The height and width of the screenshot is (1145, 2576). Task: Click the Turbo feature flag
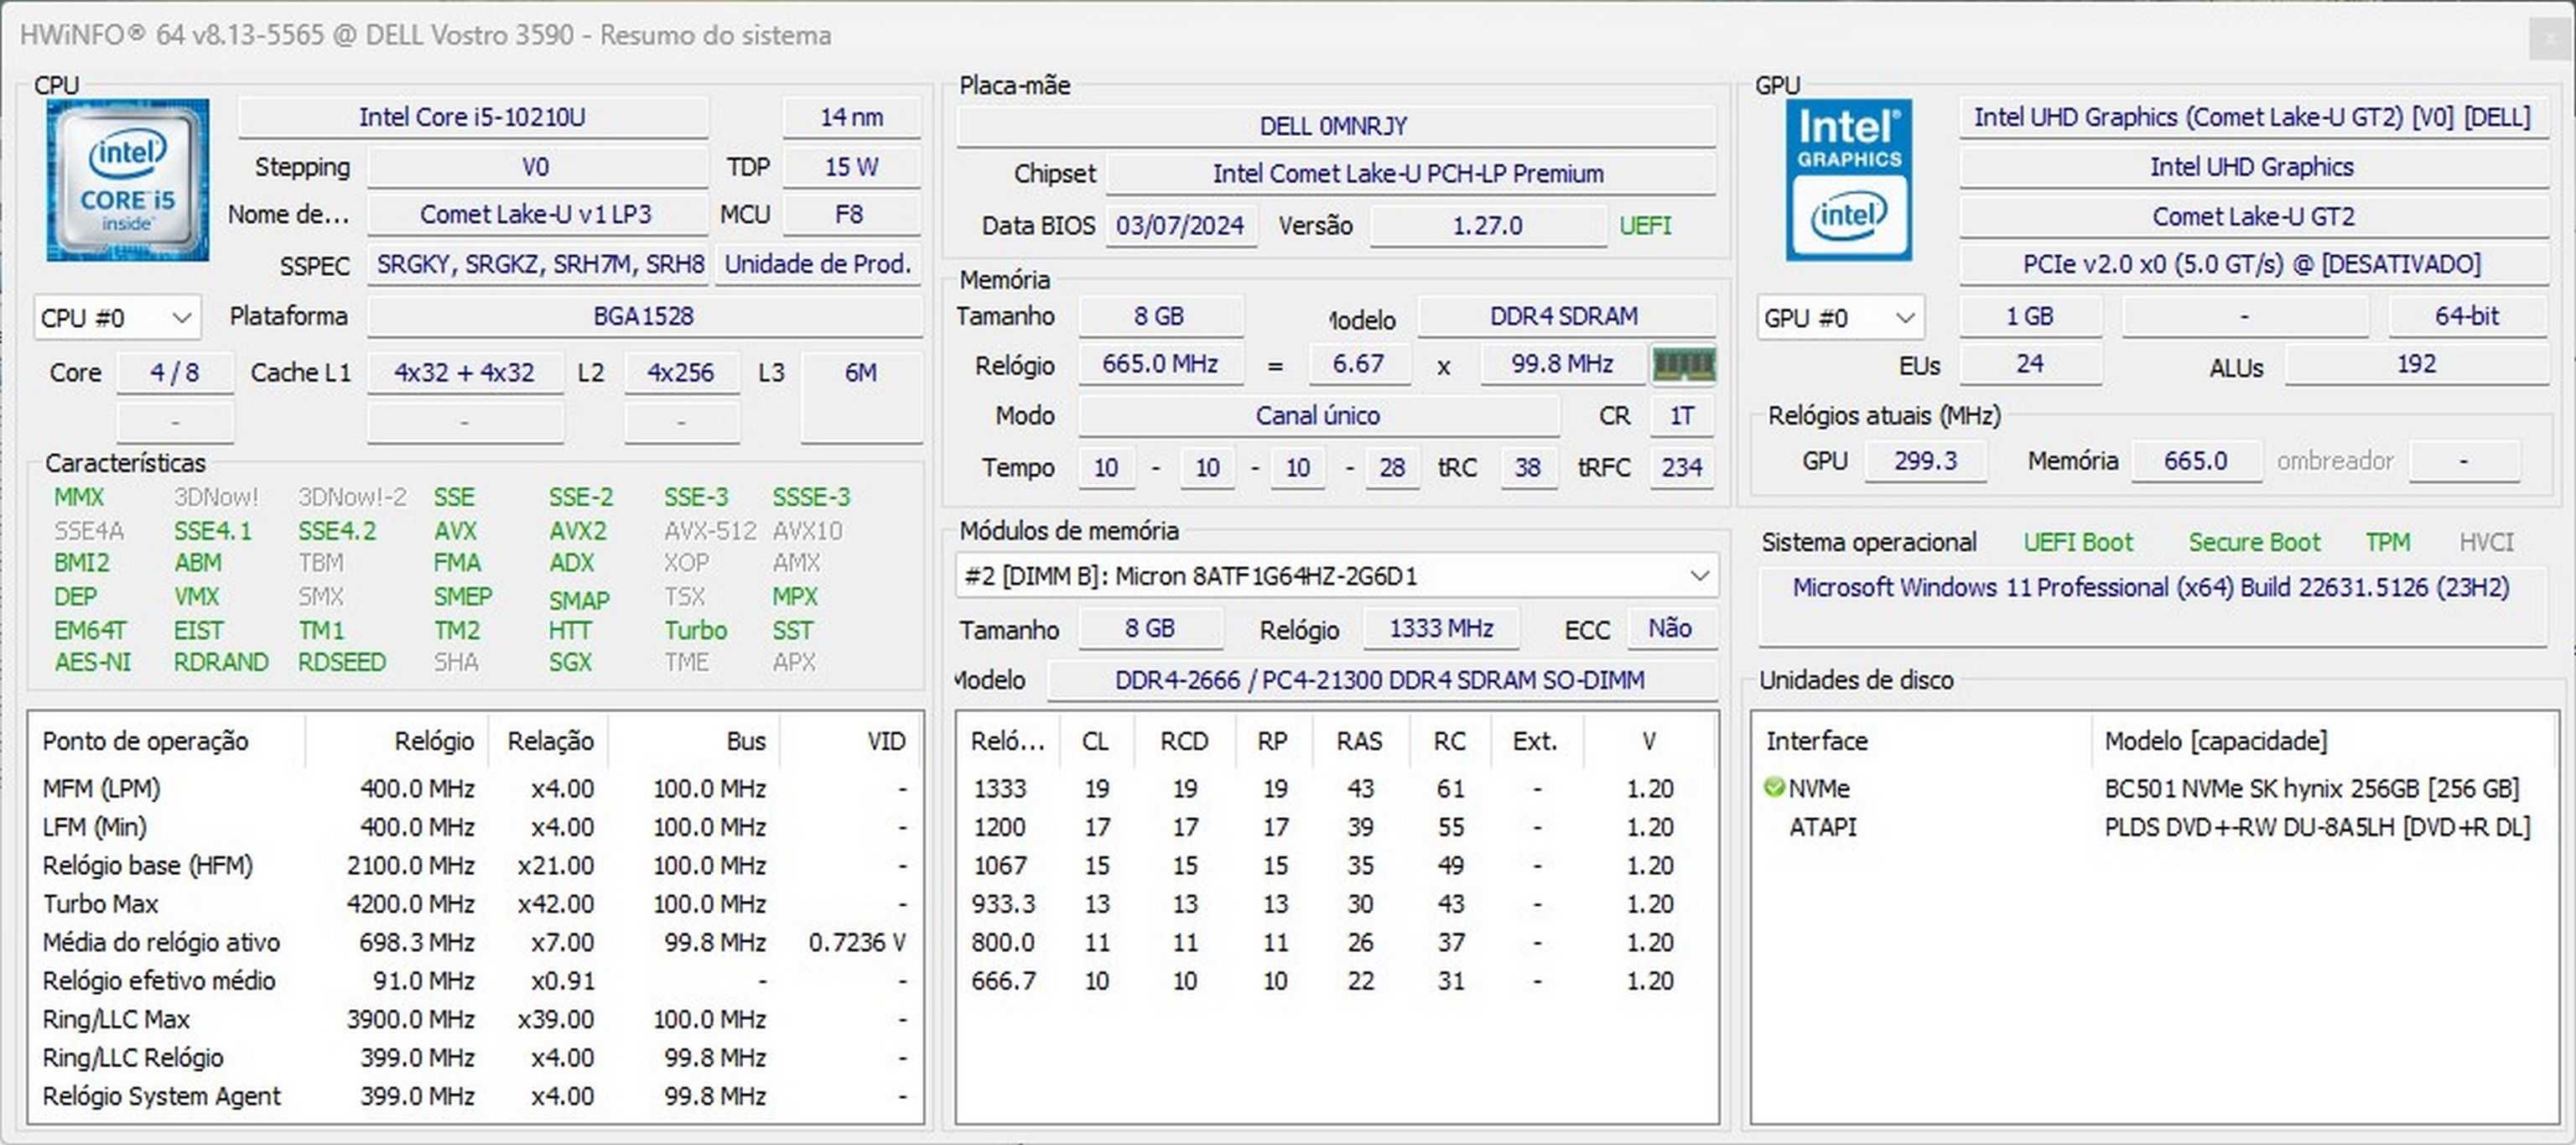coord(696,630)
